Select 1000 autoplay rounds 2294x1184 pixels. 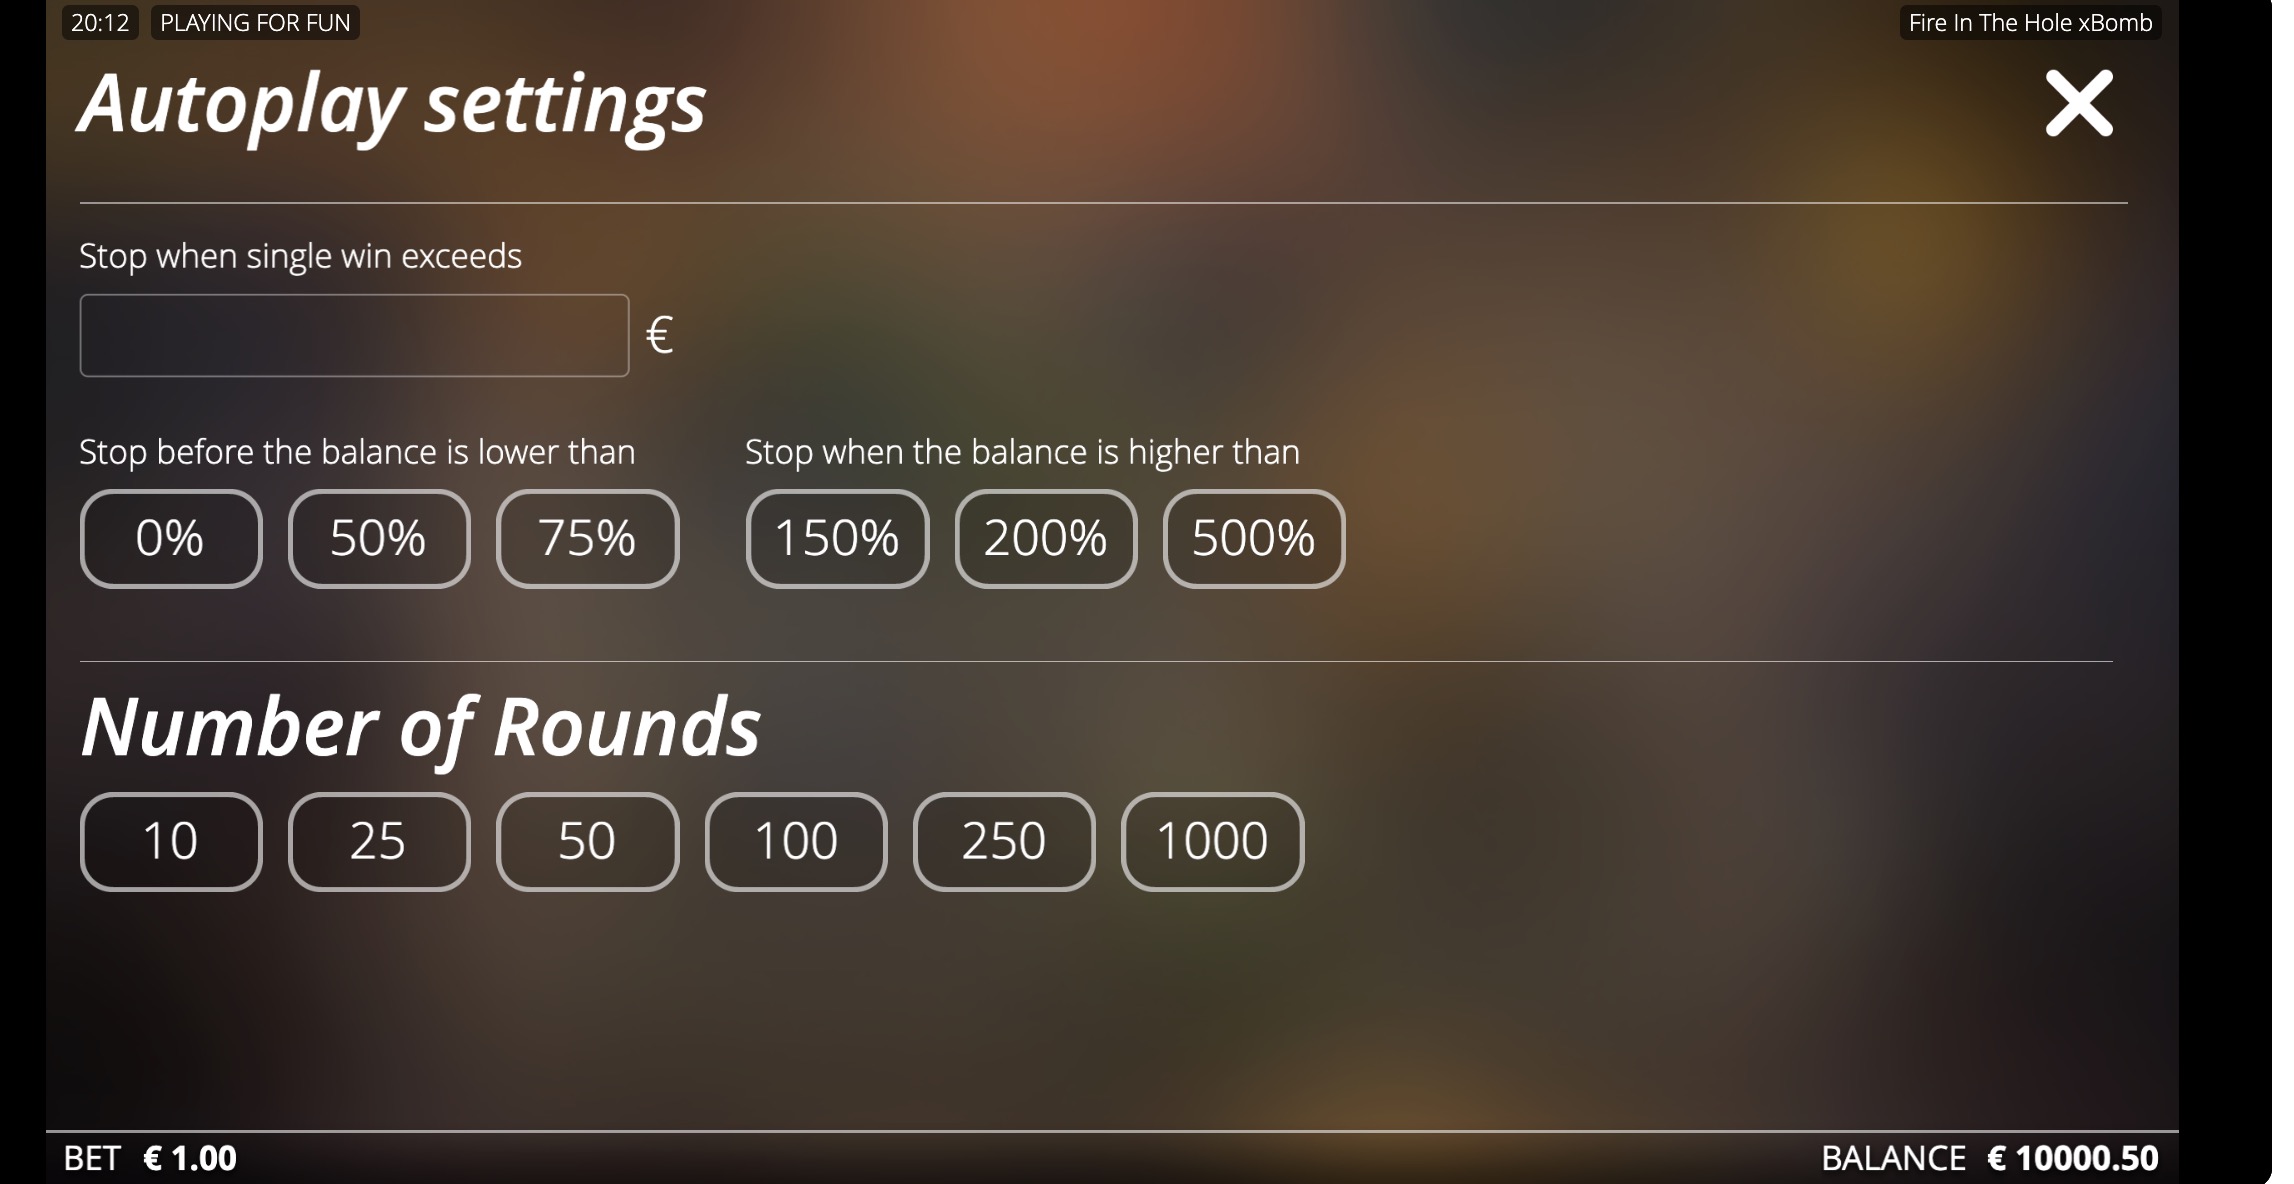tap(1212, 842)
